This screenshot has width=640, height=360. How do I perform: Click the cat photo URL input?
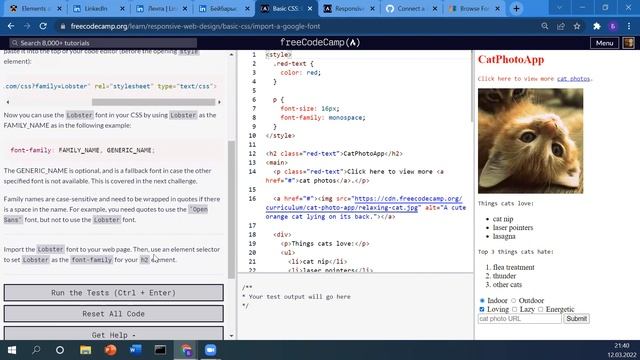(x=520, y=319)
